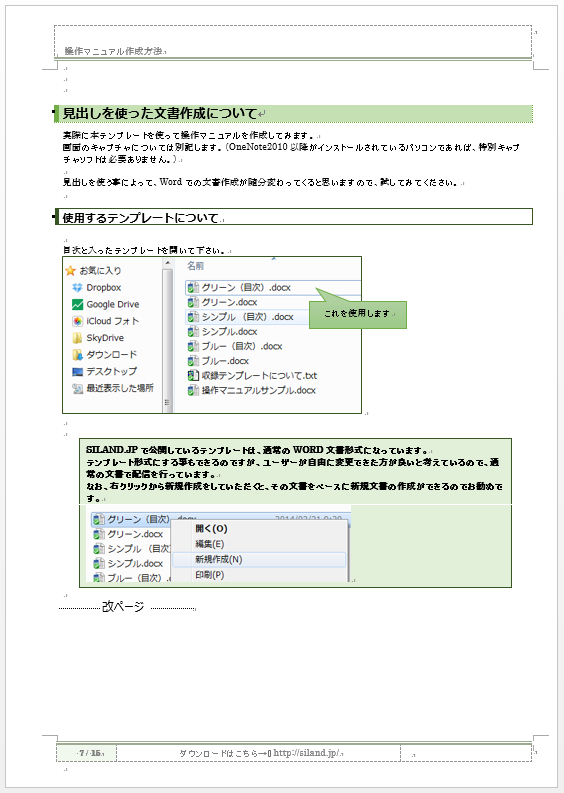
Task: Select the Dropbox icon in the sidebar
Action: [x=77, y=287]
